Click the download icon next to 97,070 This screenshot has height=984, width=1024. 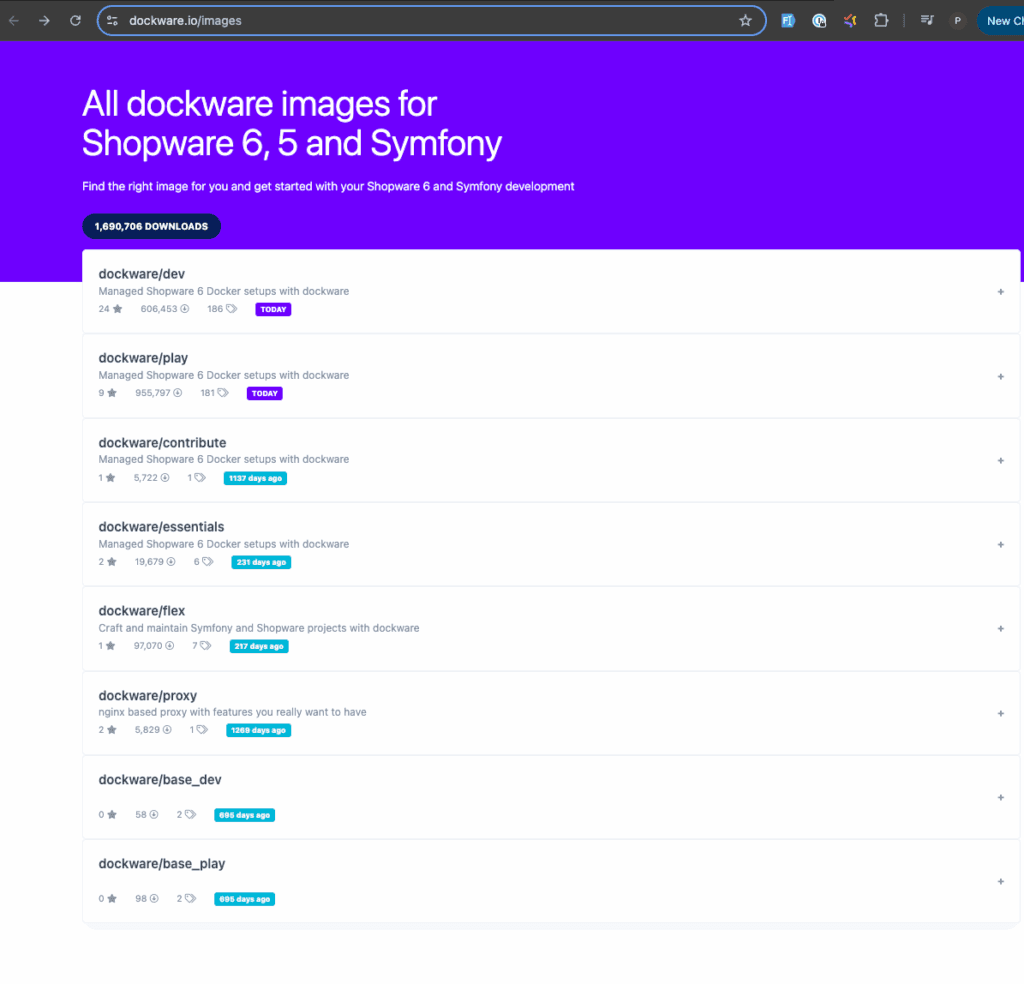[170, 646]
